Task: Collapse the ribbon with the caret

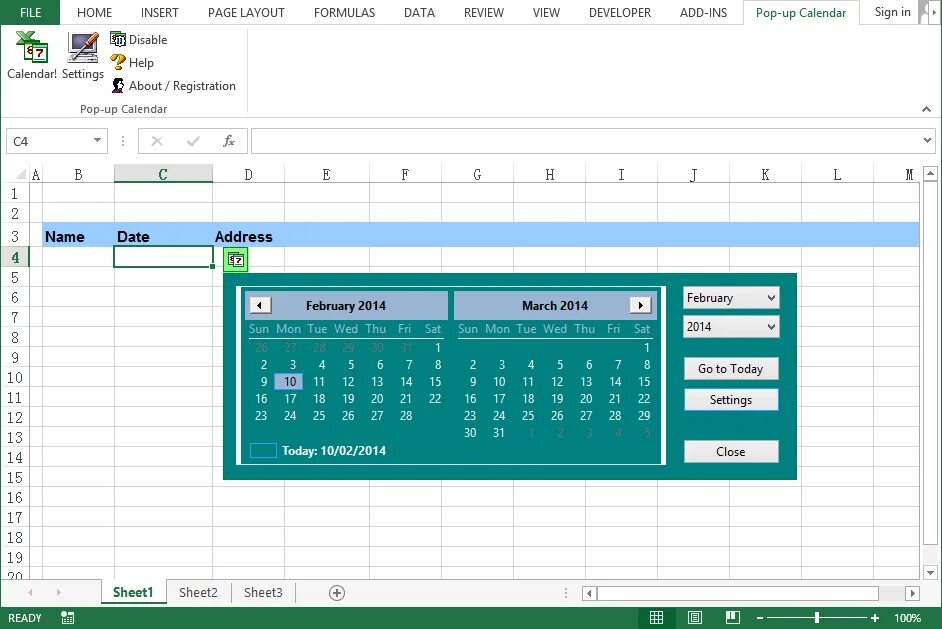Action: pos(926,109)
